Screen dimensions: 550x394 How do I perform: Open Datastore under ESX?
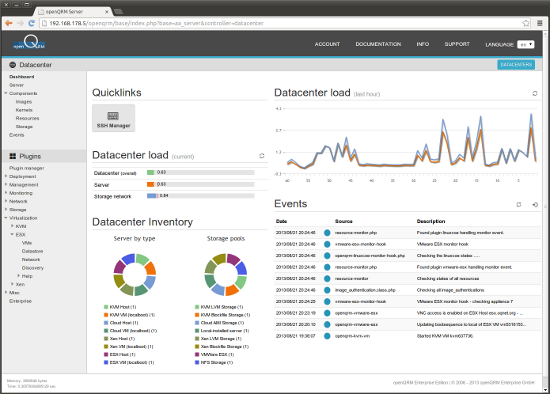click(x=32, y=251)
